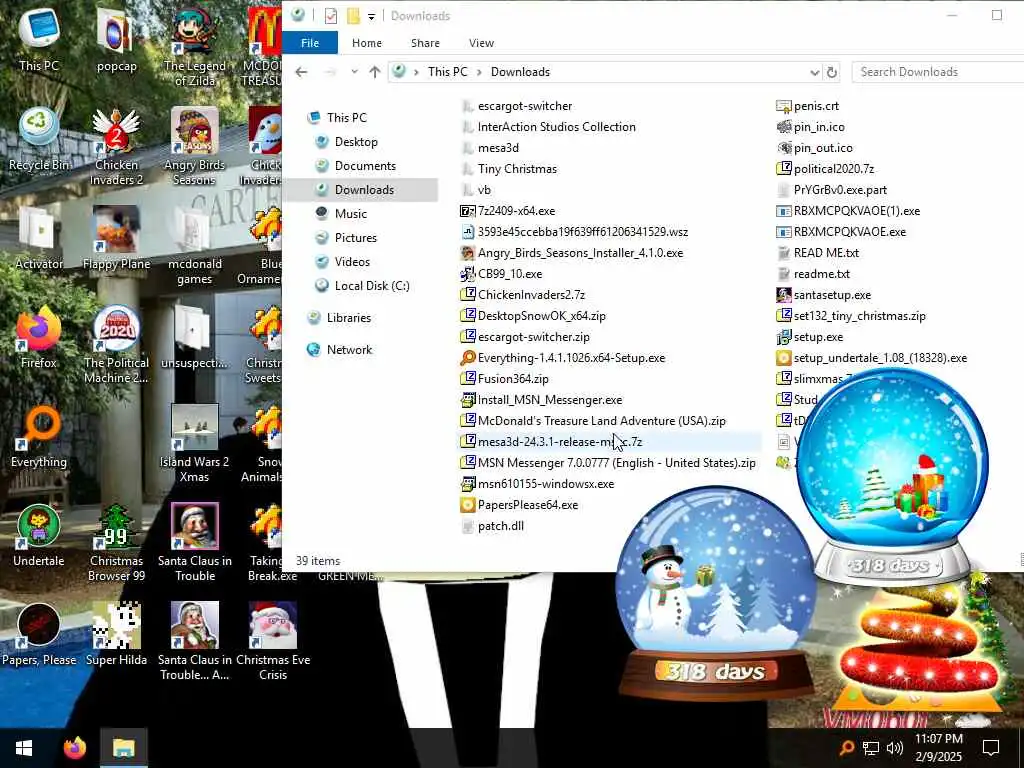Select Videos in navigation pane
The width and height of the screenshot is (1024, 768).
click(352, 262)
